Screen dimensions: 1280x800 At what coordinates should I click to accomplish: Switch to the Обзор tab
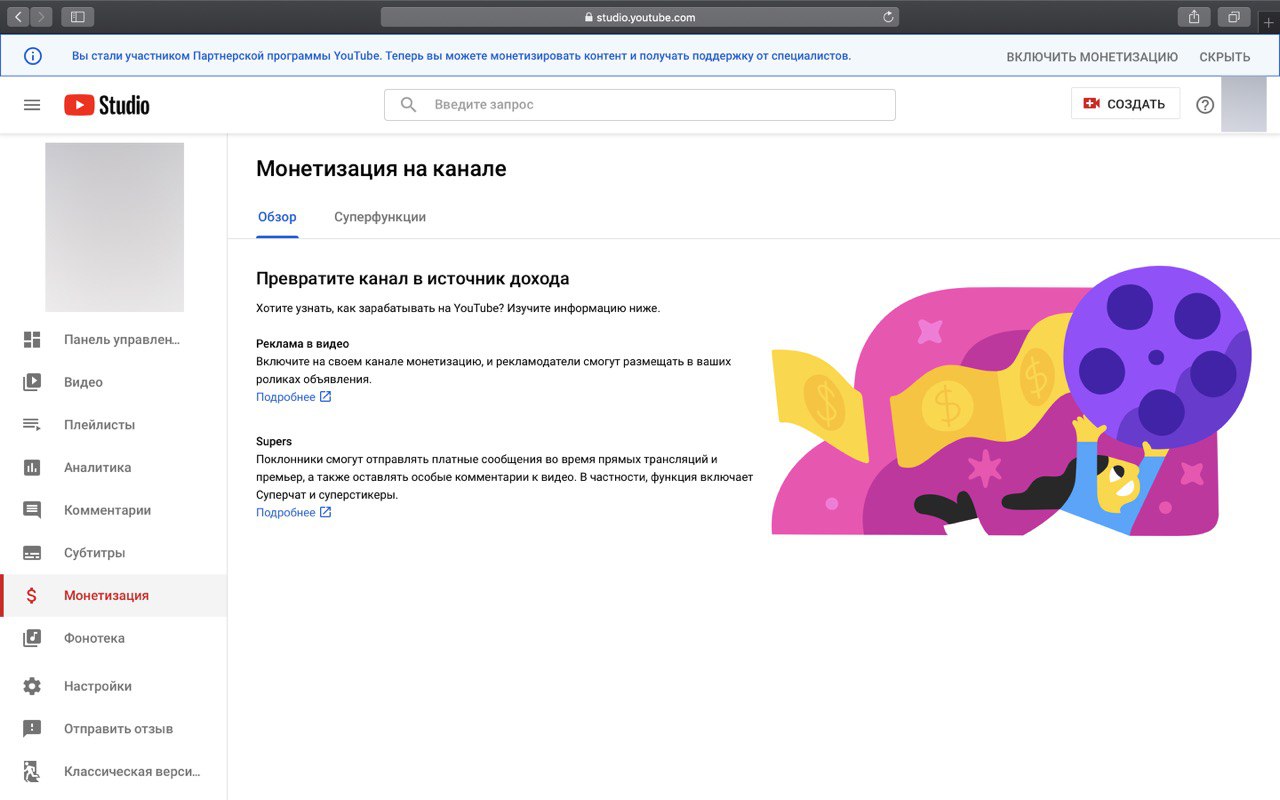click(x=277, y=217)
